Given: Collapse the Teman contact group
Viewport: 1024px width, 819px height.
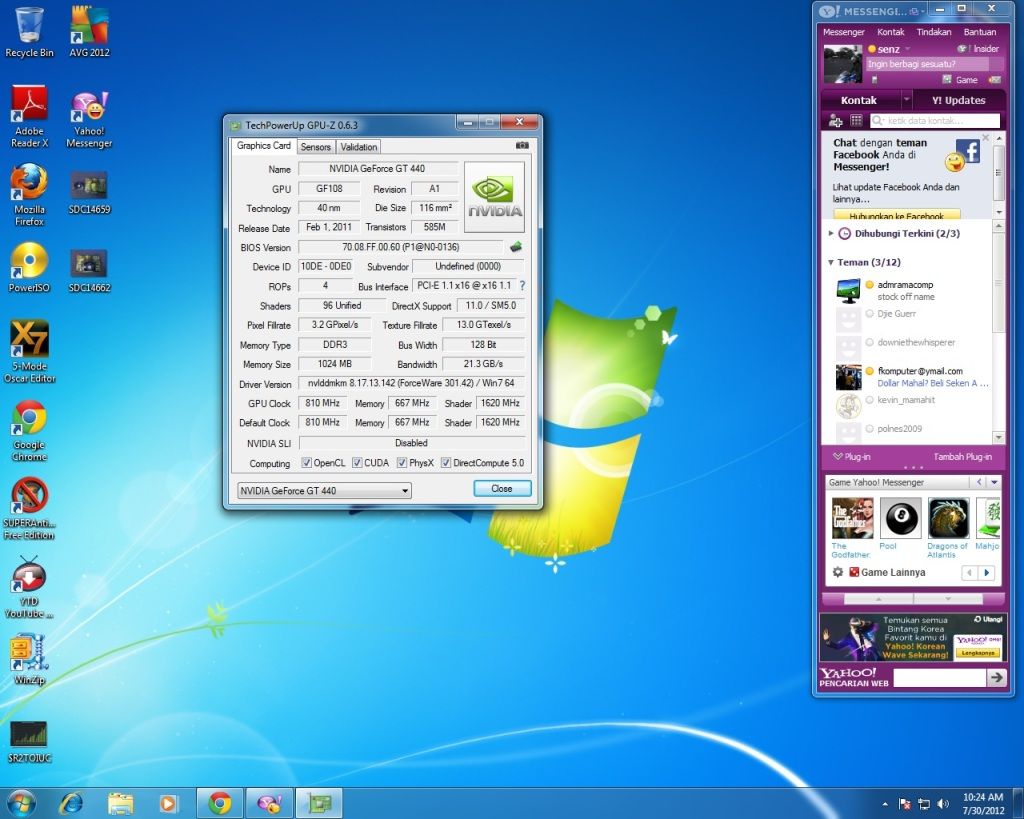Looking at the screenshot, I should [831, 263].
